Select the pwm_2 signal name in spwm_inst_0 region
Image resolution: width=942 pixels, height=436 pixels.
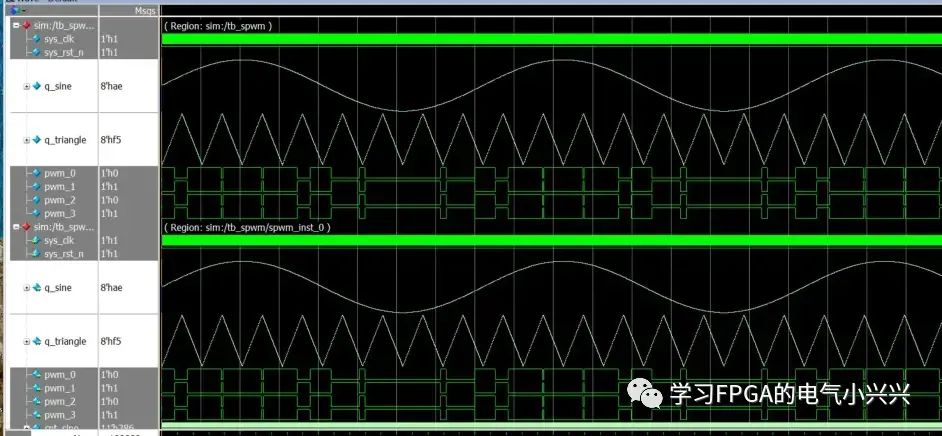click(x=60, y=401)
